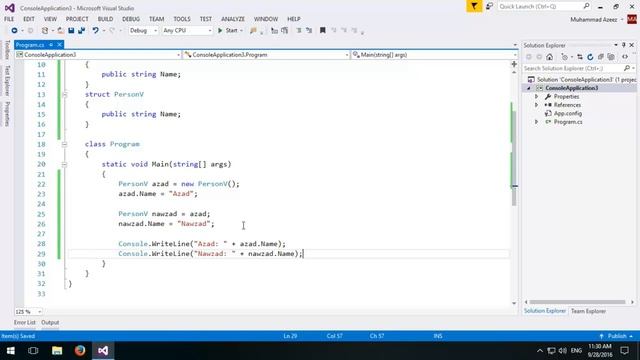Viewport: 640px width, 360px height.
Task: Collapse the Main method outline
Action: 64,164
